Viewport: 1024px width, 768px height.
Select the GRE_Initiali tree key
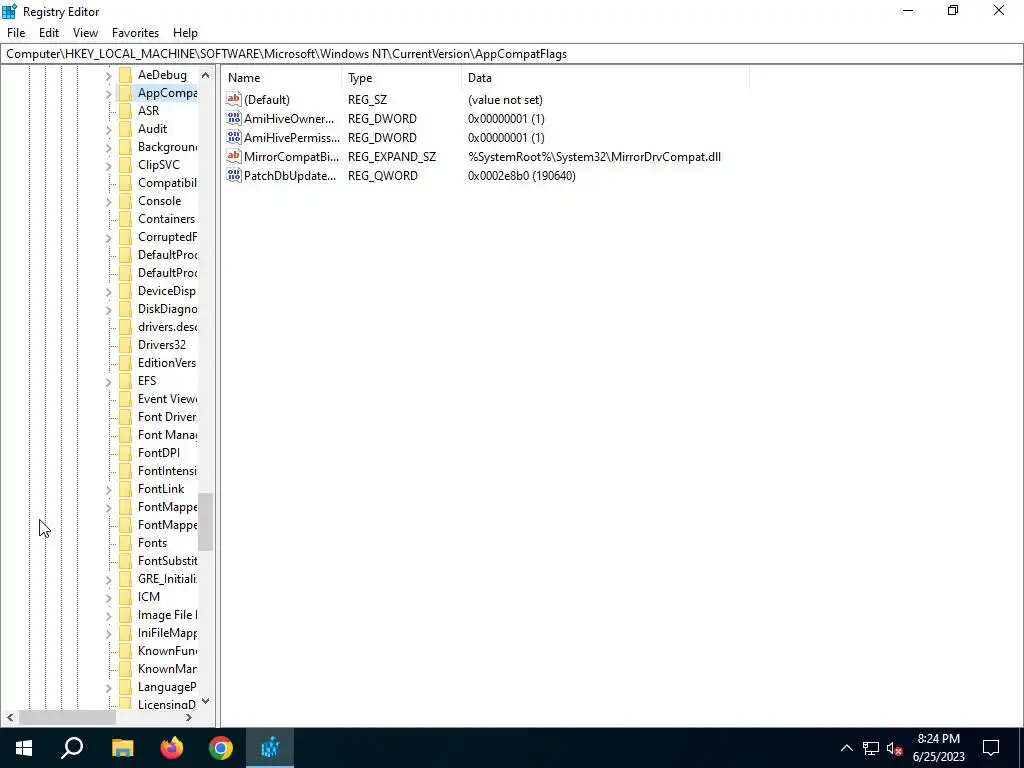pyautogui.click(x=167, y=579)
